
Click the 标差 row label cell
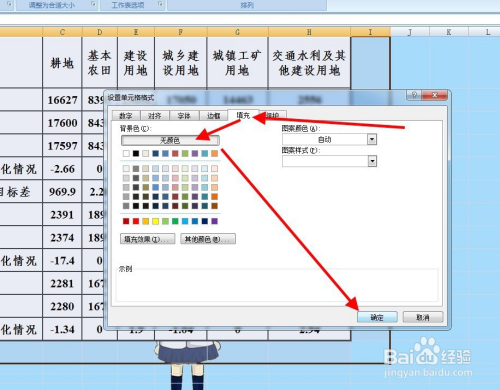point(21,192)
